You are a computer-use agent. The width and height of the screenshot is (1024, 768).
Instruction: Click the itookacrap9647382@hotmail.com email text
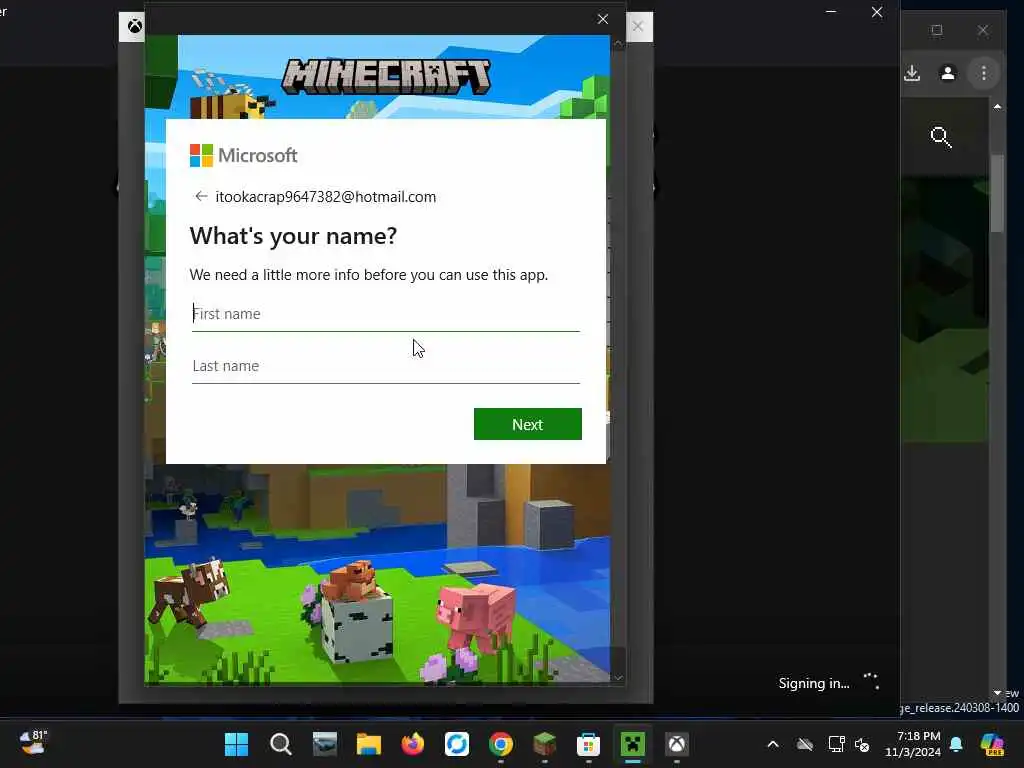point(326,197)
